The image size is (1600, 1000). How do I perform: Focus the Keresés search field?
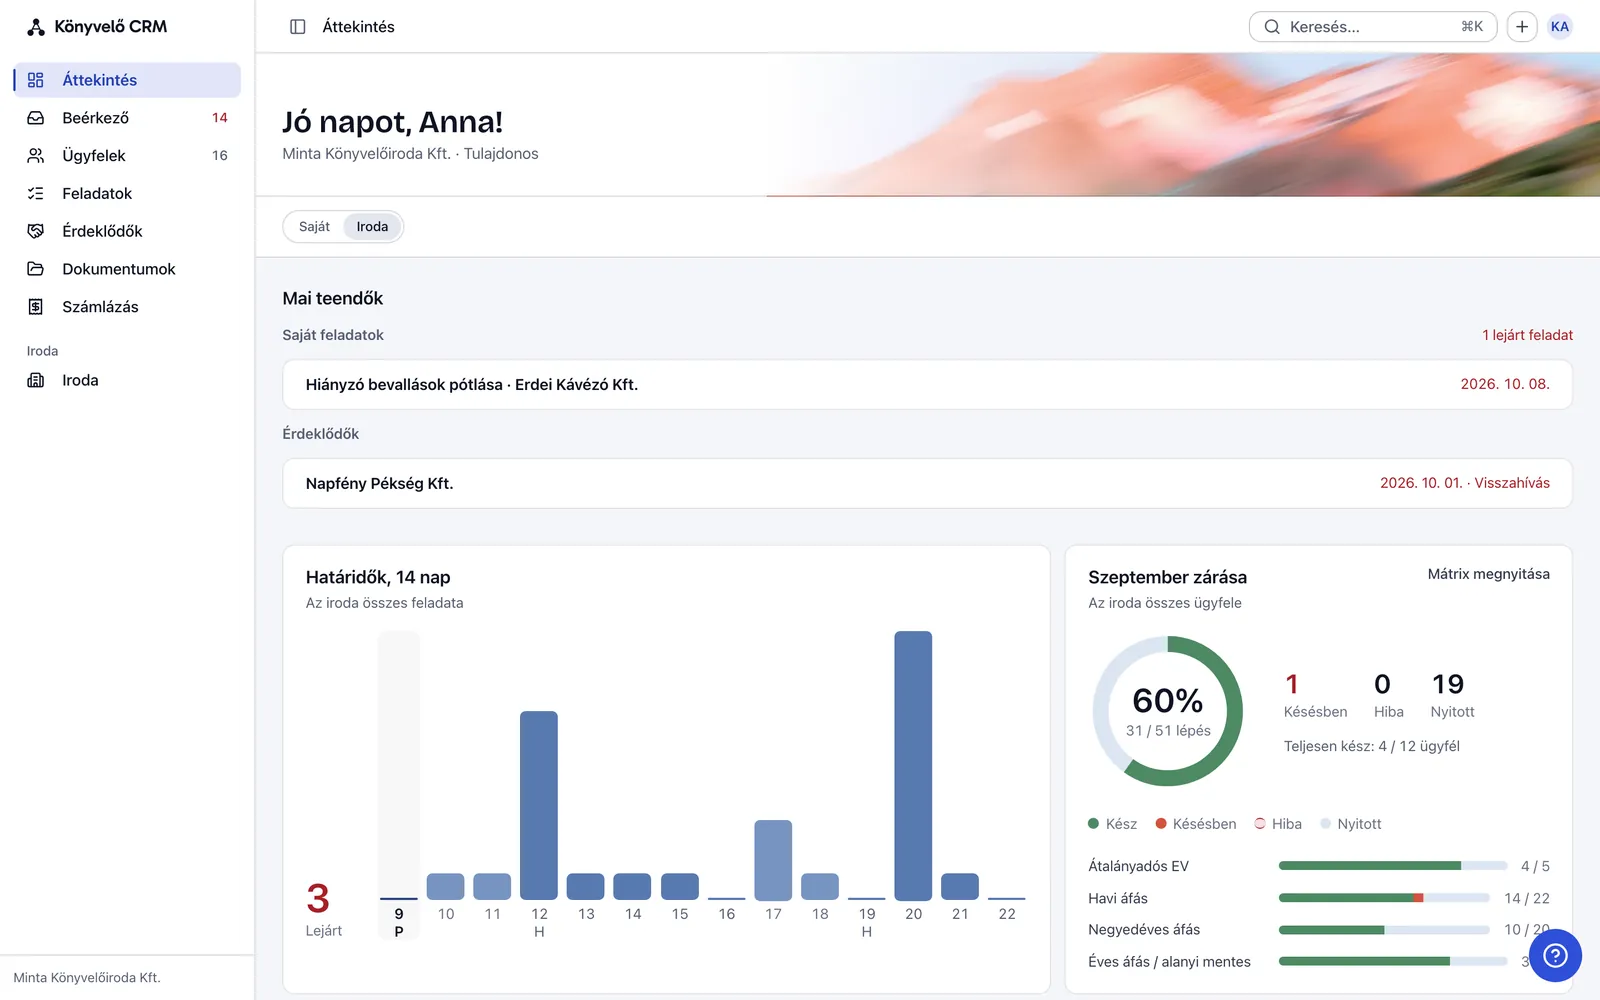pyautogui.click(x=1373, y=27)
